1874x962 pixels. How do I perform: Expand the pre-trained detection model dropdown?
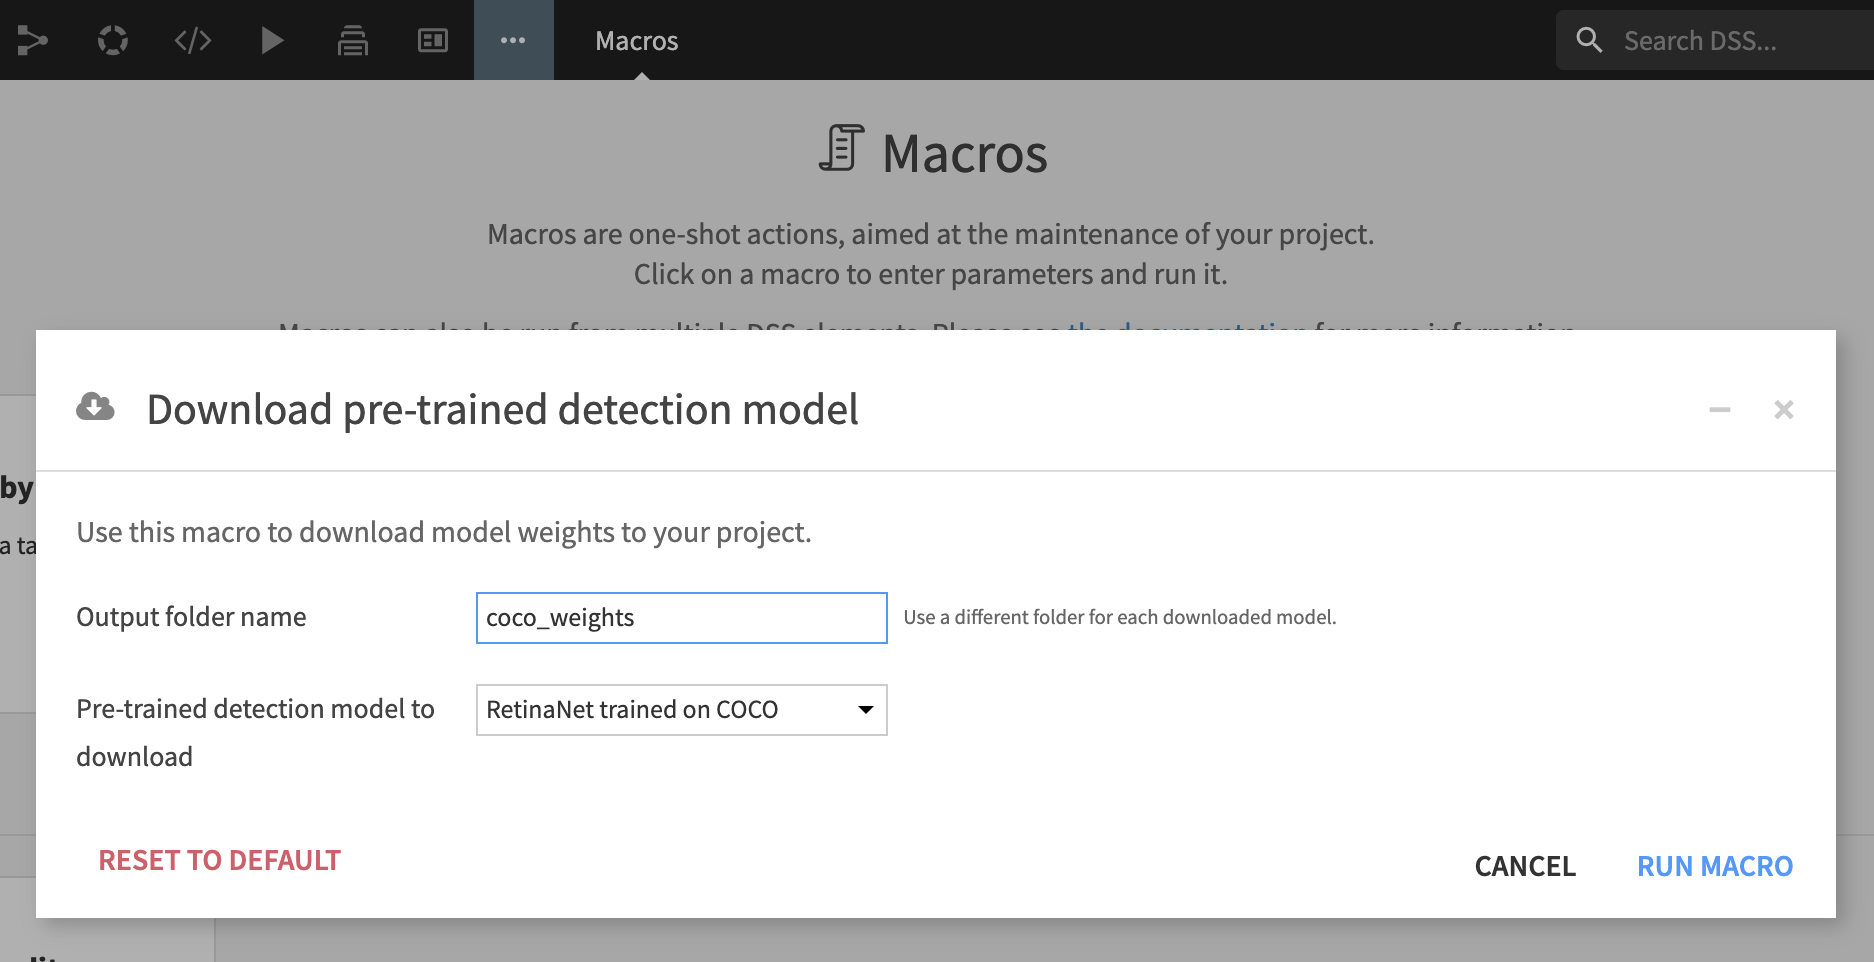681,710
